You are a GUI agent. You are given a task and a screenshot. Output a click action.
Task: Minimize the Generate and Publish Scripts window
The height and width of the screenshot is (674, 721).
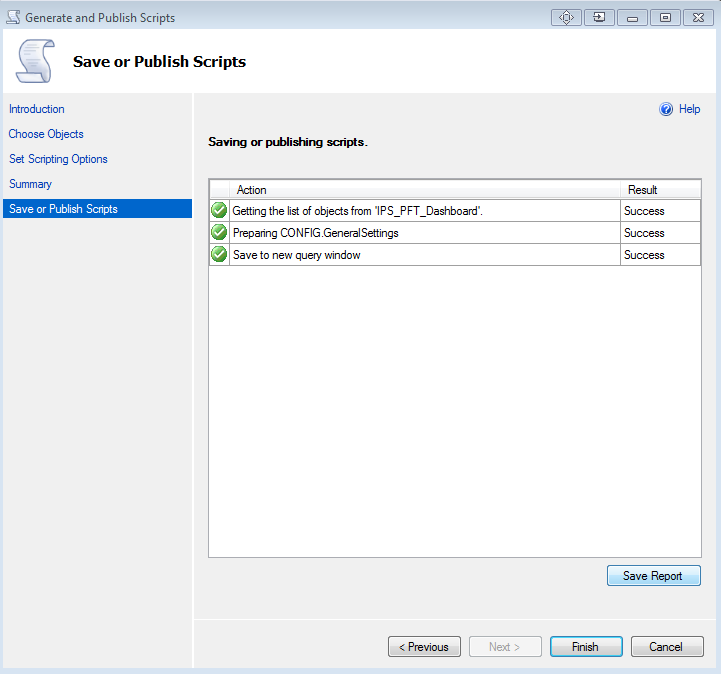point(632,17)
